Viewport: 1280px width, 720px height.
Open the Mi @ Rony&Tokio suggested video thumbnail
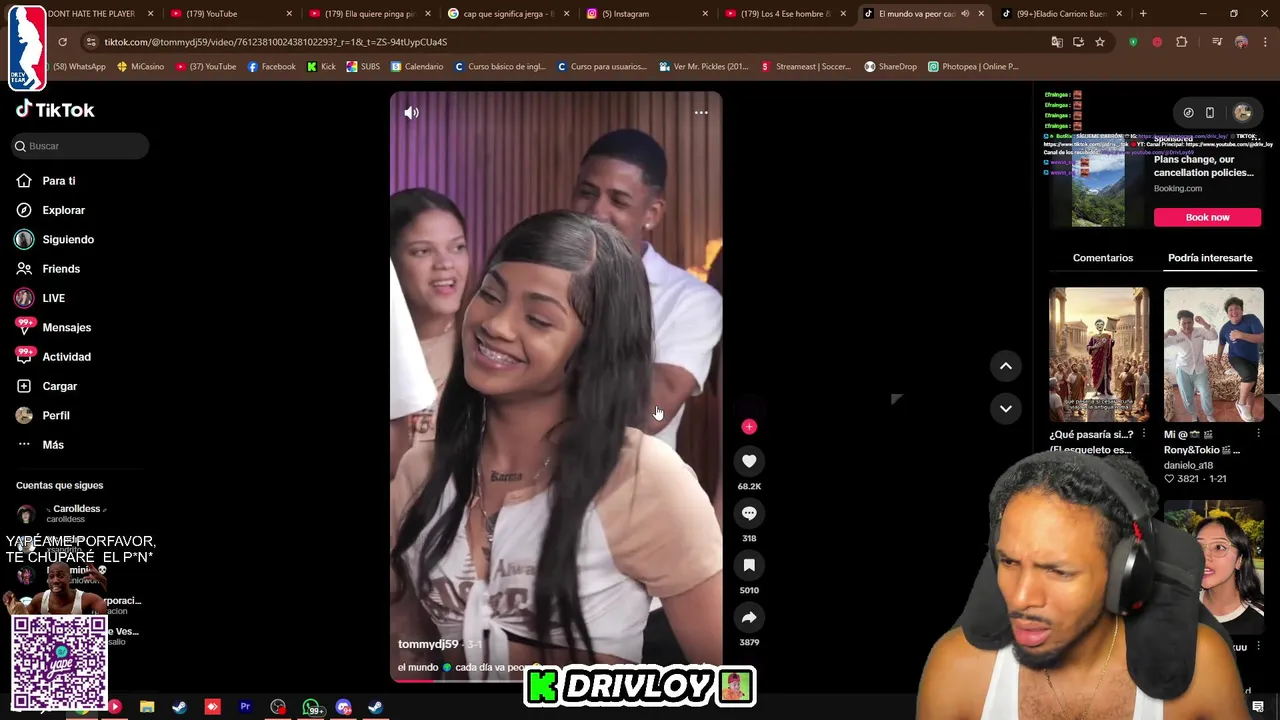1214,355
